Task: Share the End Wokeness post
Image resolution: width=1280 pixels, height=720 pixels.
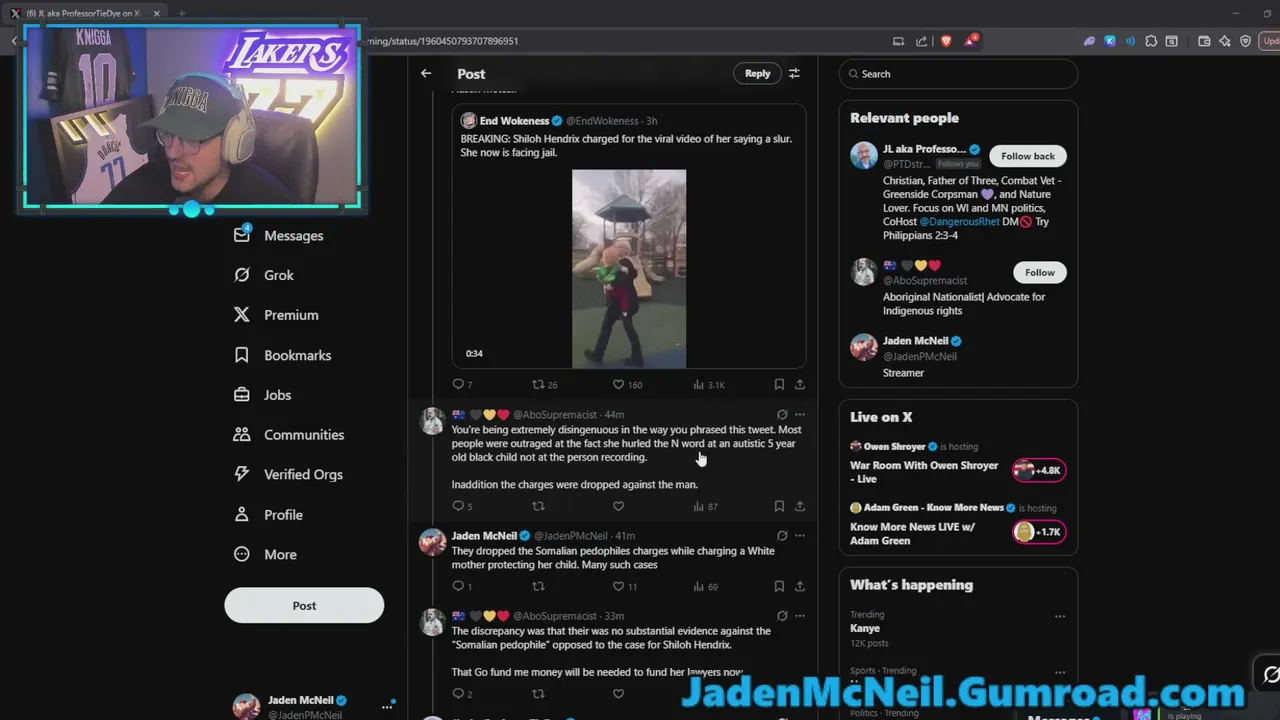Action: pyautogui.click(x=799, y=384)
